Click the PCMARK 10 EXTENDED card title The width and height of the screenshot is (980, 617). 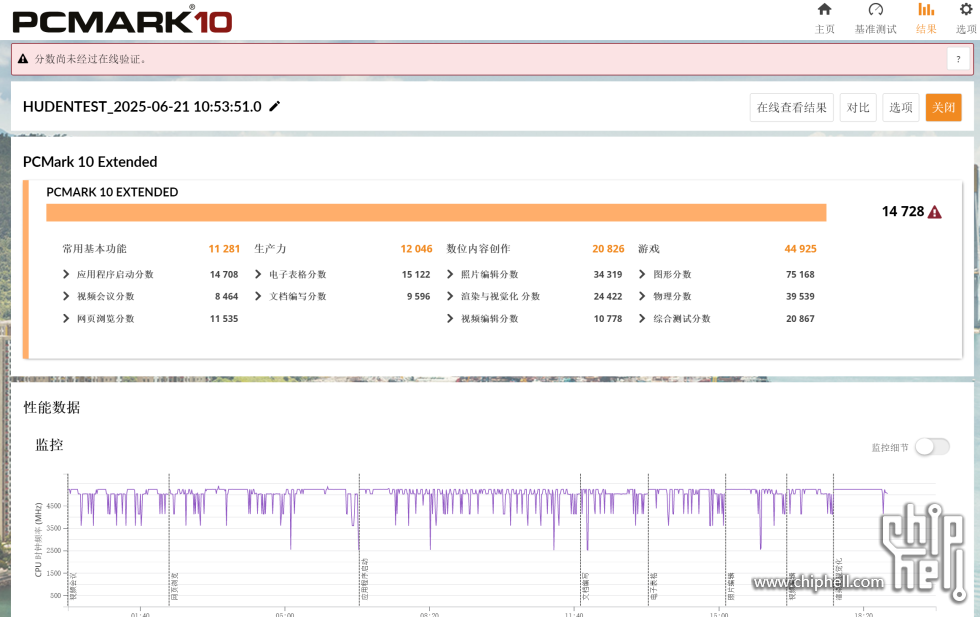click(112, 192)
